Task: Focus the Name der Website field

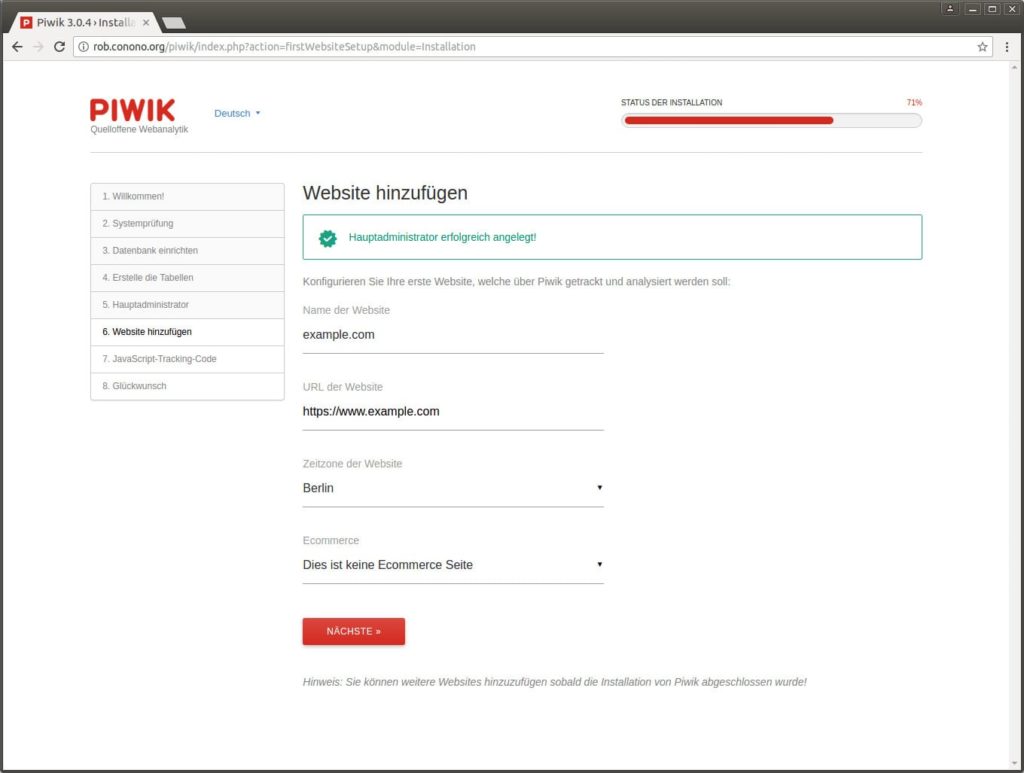Action: pyautogui.click(x=453, y=335)
